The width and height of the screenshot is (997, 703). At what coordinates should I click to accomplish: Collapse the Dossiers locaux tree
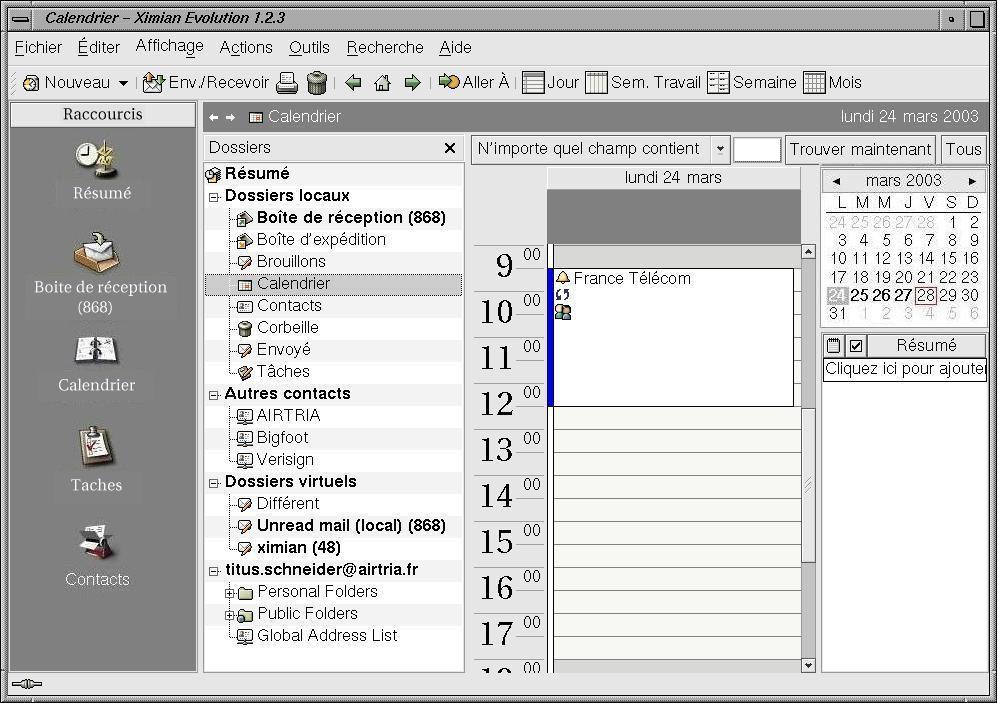click(x=214, y=197)
